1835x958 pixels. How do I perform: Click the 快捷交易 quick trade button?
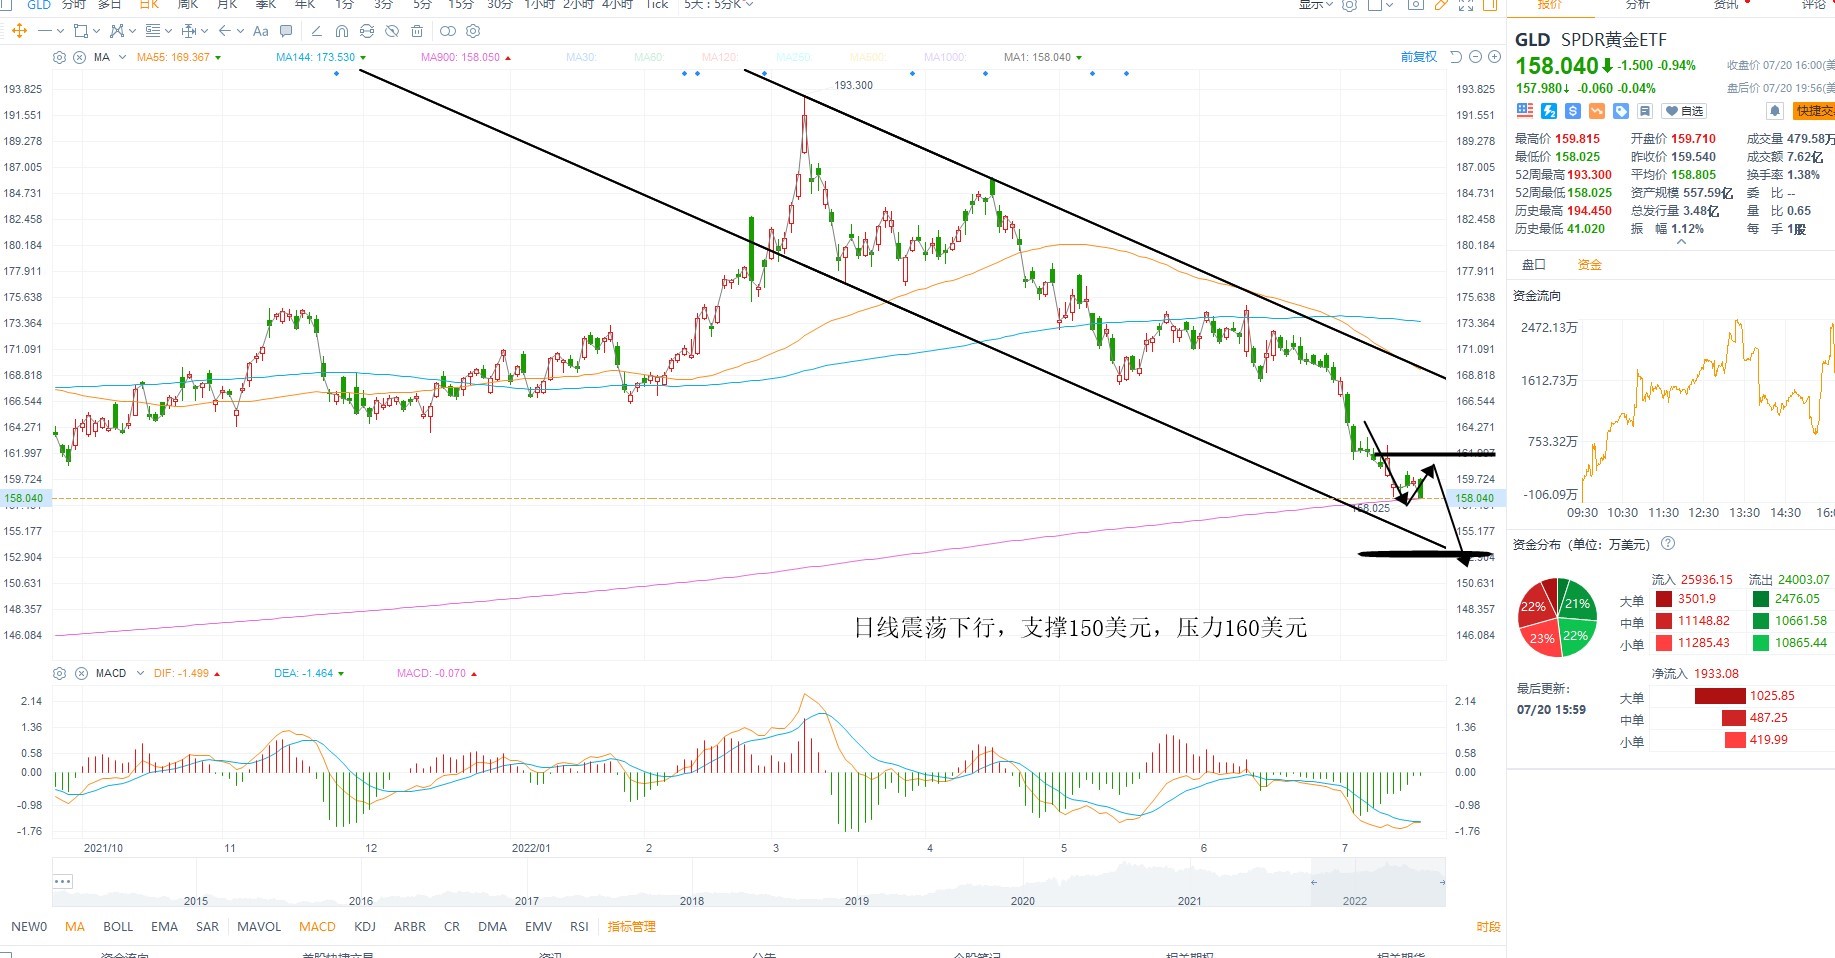(1814, 111)
